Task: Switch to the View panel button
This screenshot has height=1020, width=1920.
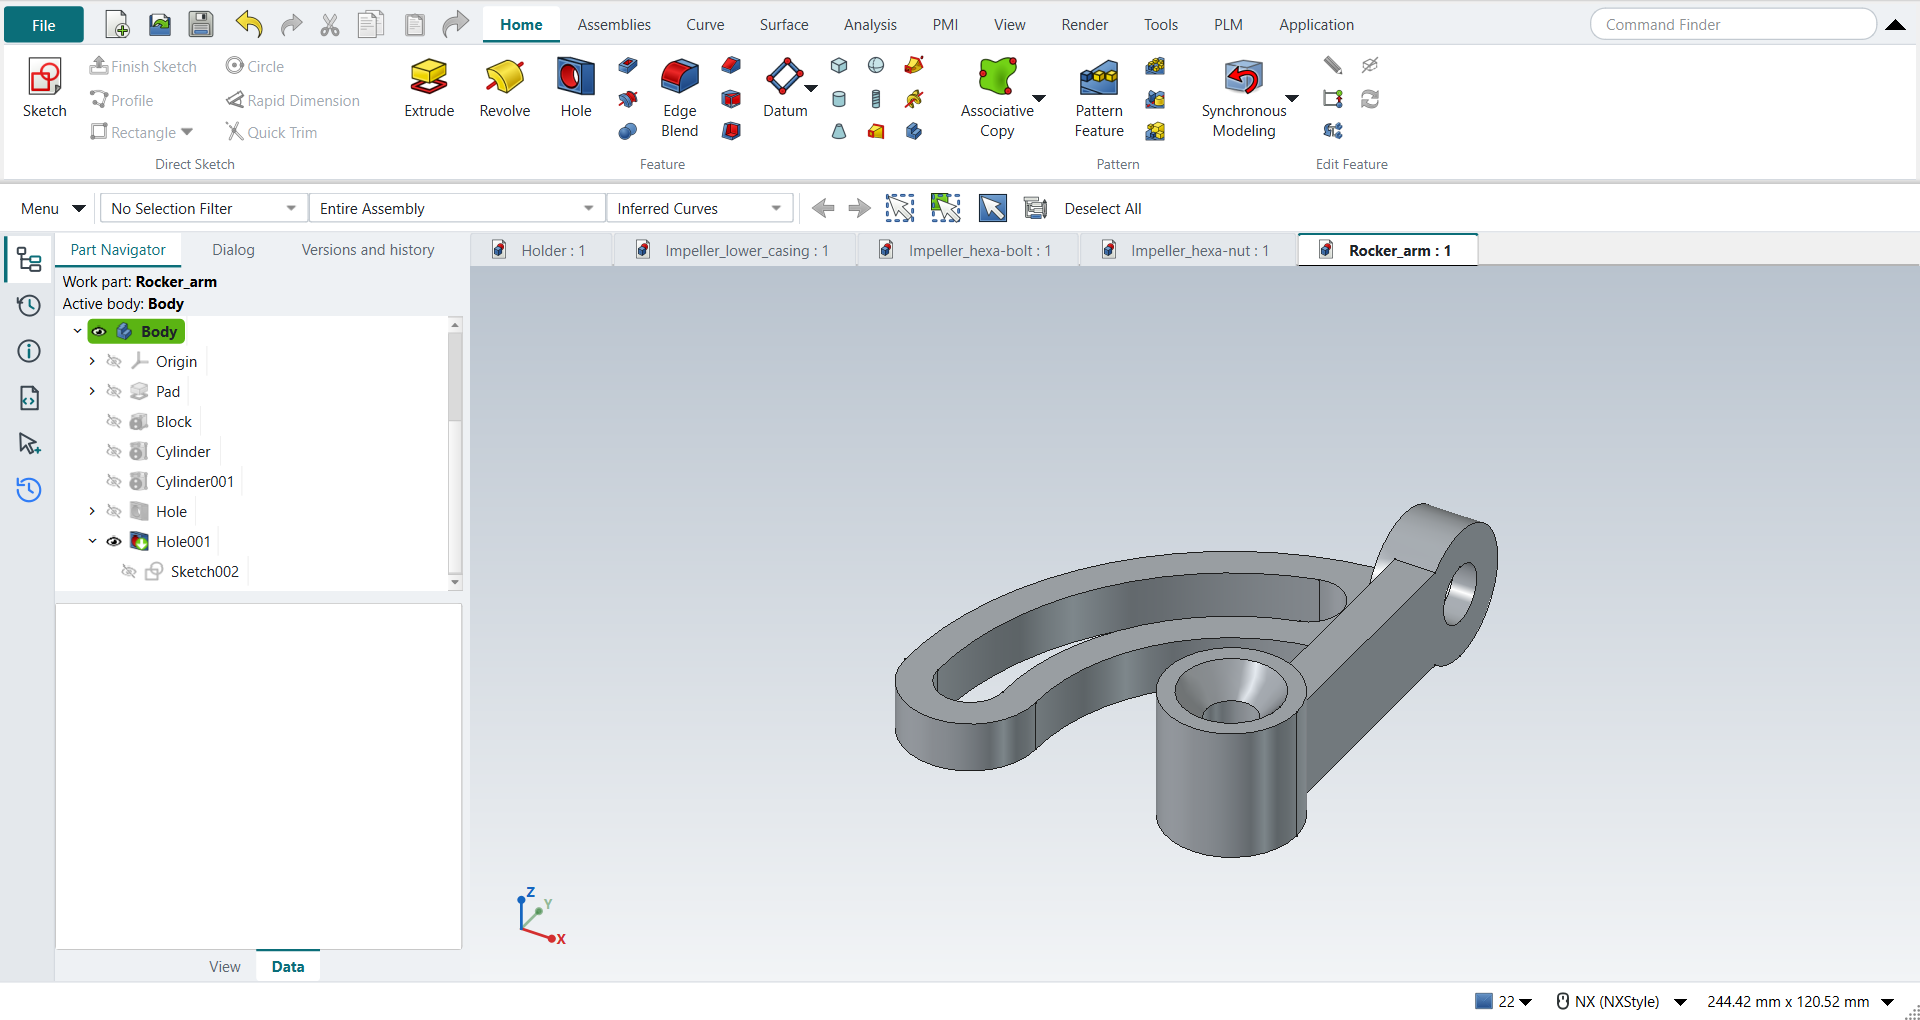Action: point(225,966)
